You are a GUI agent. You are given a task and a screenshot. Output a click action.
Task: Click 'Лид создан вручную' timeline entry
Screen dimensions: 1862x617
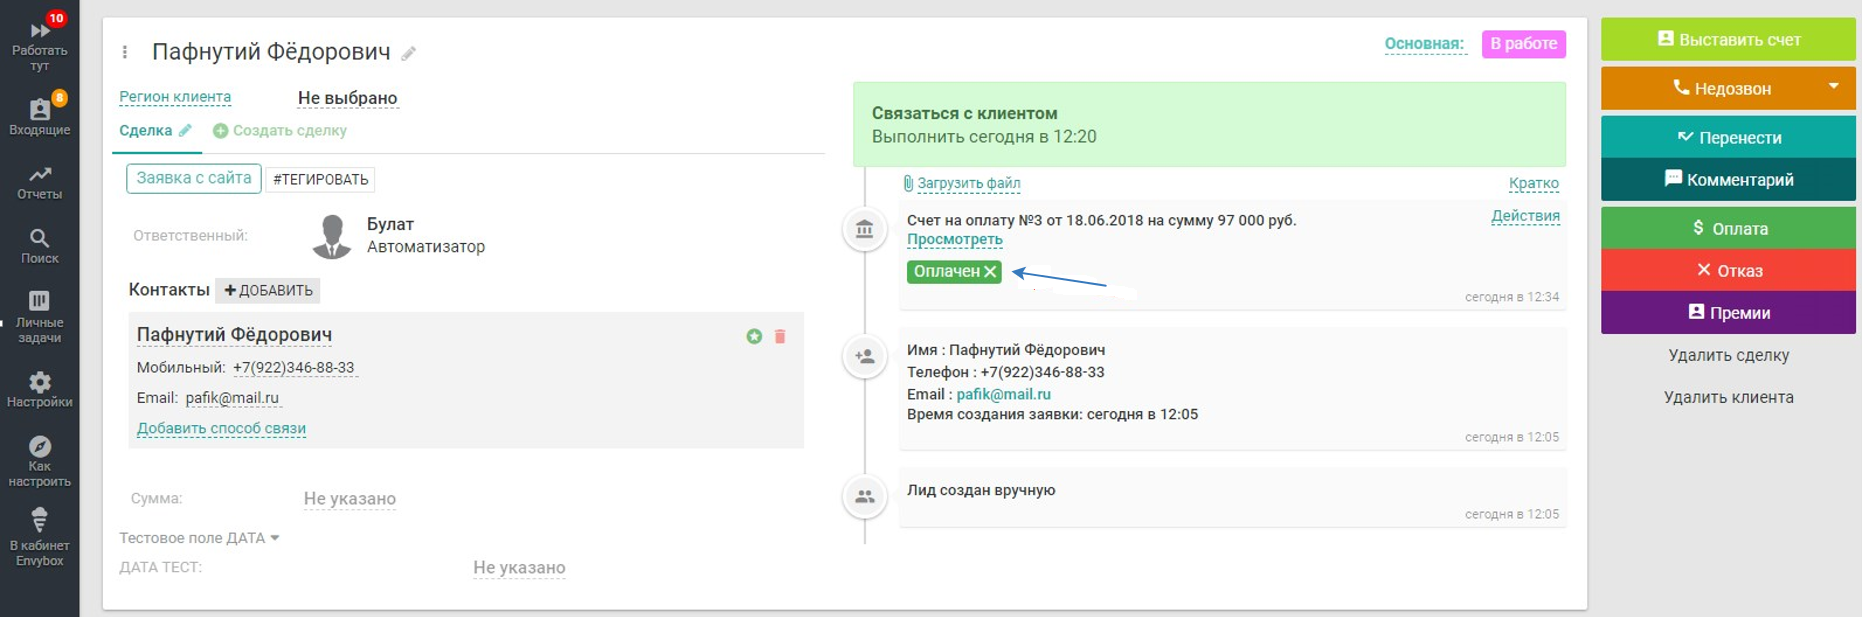[x=981, y=490]
